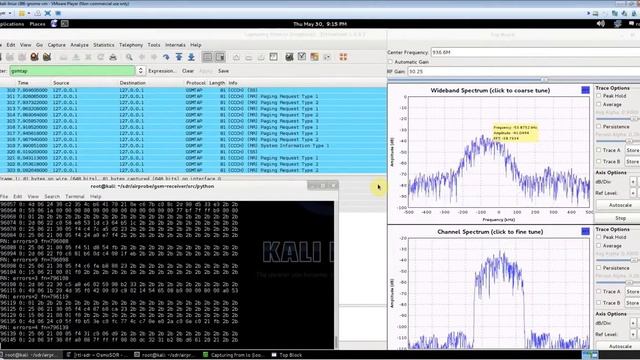Click the Close capture file toolbar icon
640x360 pixels.
(x=88, y=57)
